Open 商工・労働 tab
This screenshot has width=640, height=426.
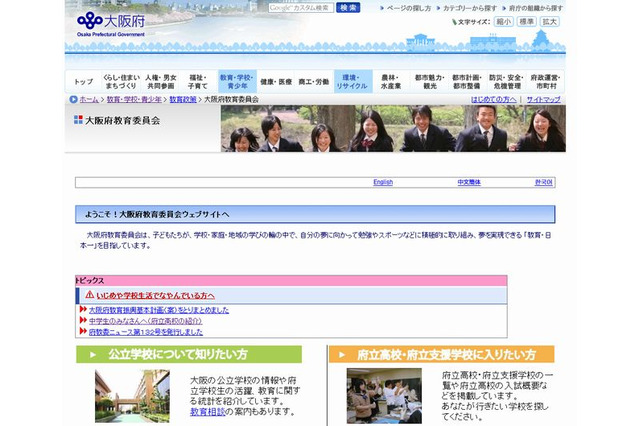click(x=314, y=82)
